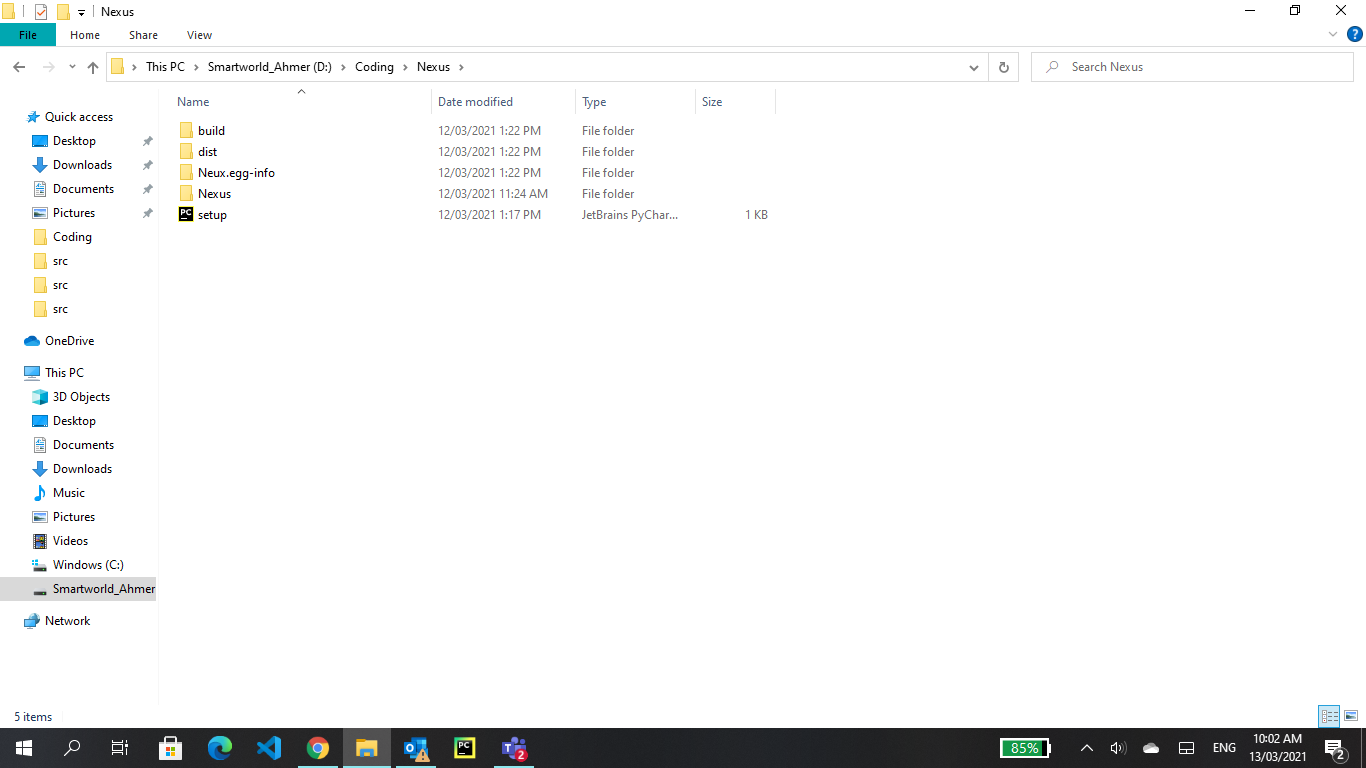Open the File menu
Screen dimensions: 1366x768
[28, 34]
